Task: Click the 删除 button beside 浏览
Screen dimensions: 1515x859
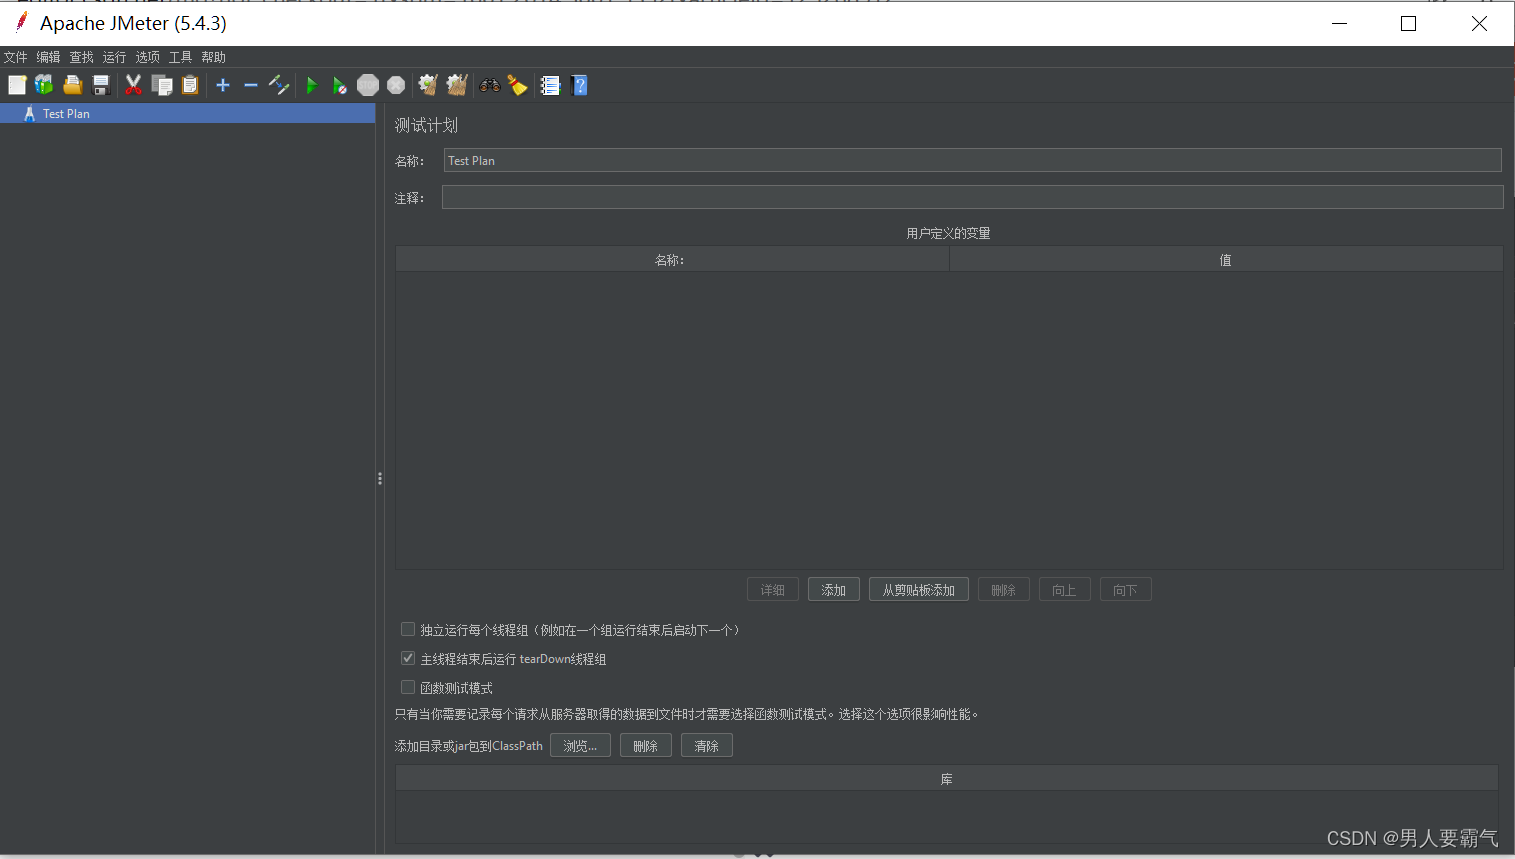Action: (646, 746)
